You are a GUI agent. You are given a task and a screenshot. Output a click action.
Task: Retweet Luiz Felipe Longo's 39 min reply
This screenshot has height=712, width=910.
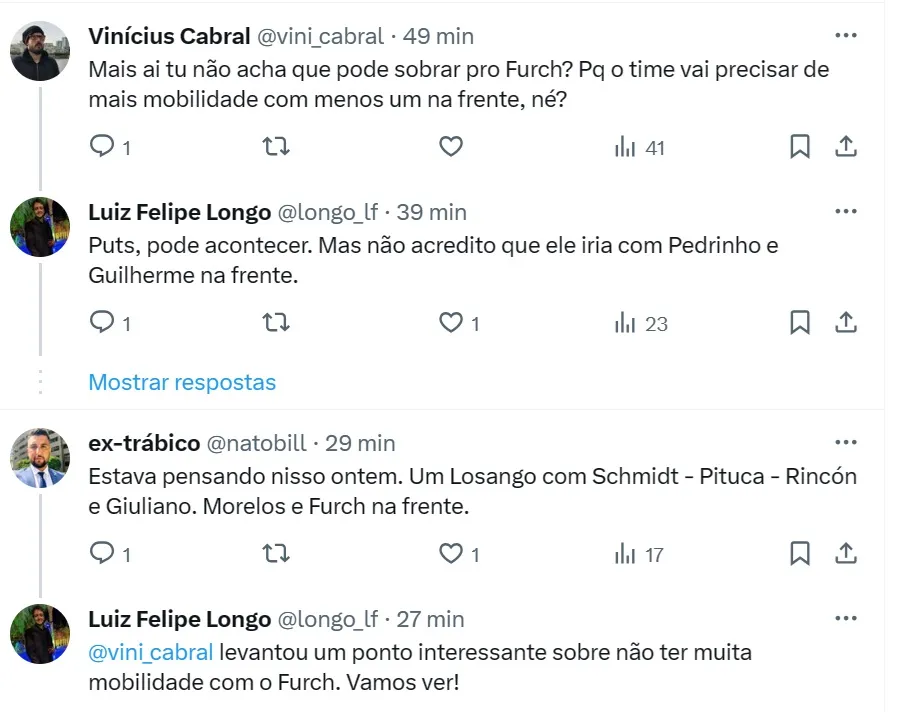275,323
